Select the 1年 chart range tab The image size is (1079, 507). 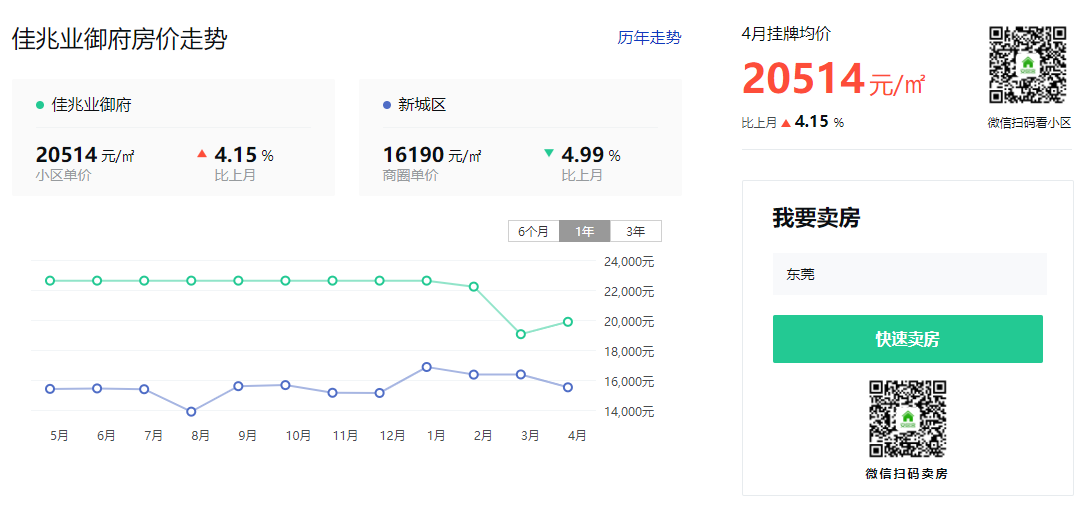click(585, 232)
